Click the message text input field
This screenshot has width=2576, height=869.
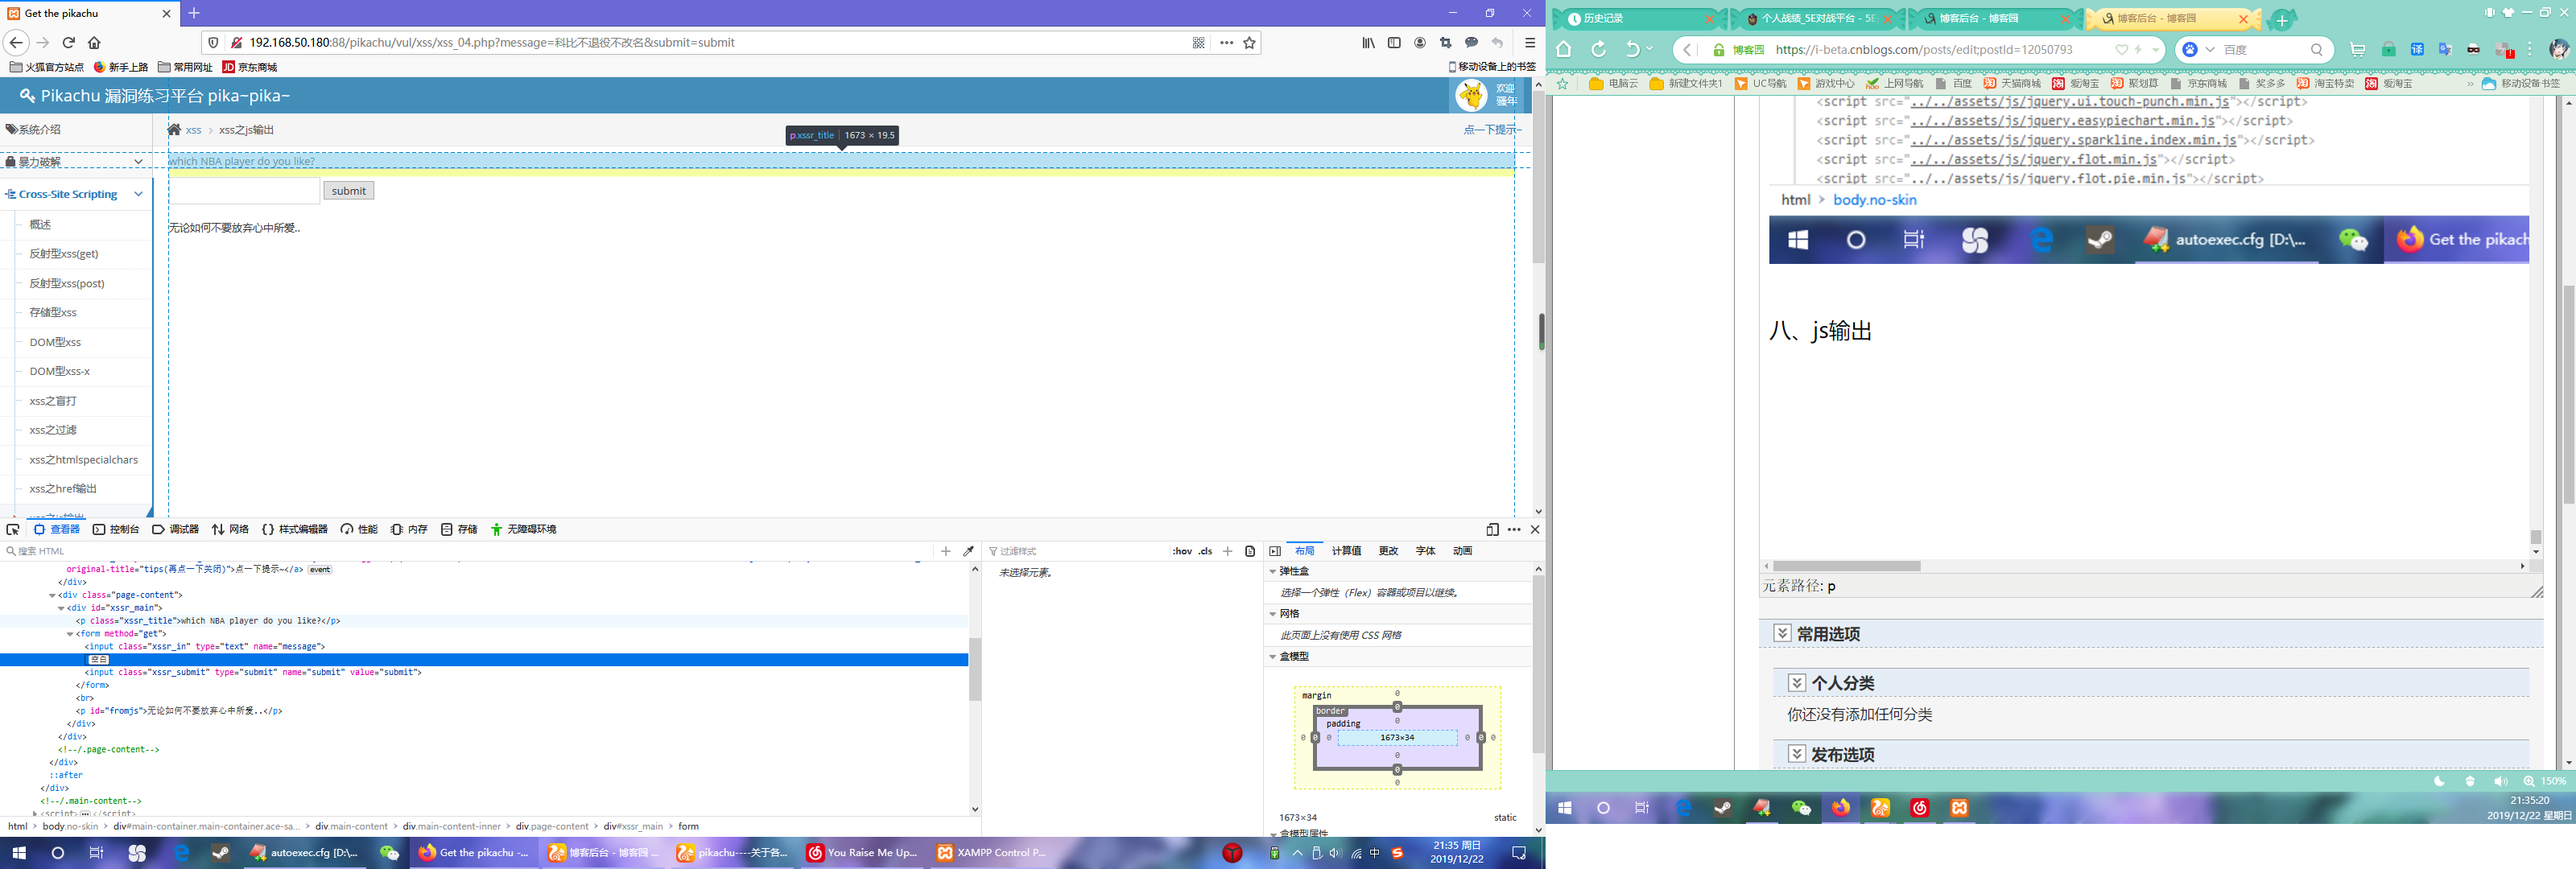click(245, 191)
